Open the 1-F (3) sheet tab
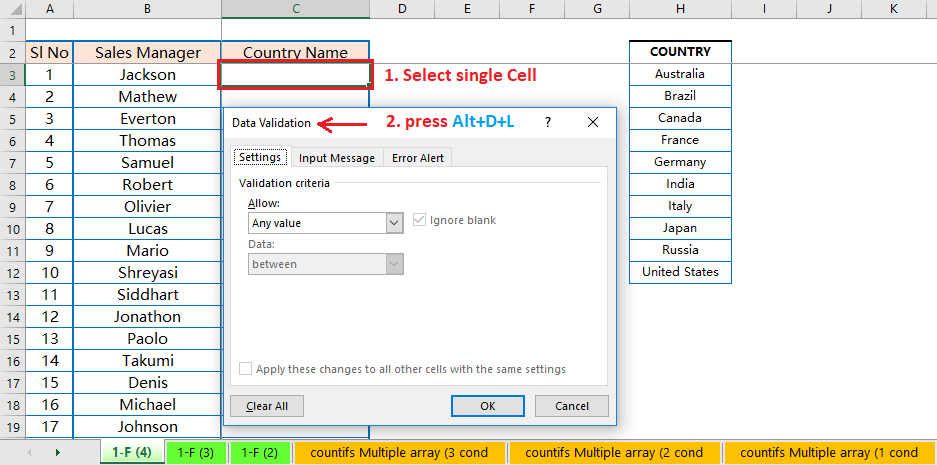937x465 pixels. coord(196,452)
